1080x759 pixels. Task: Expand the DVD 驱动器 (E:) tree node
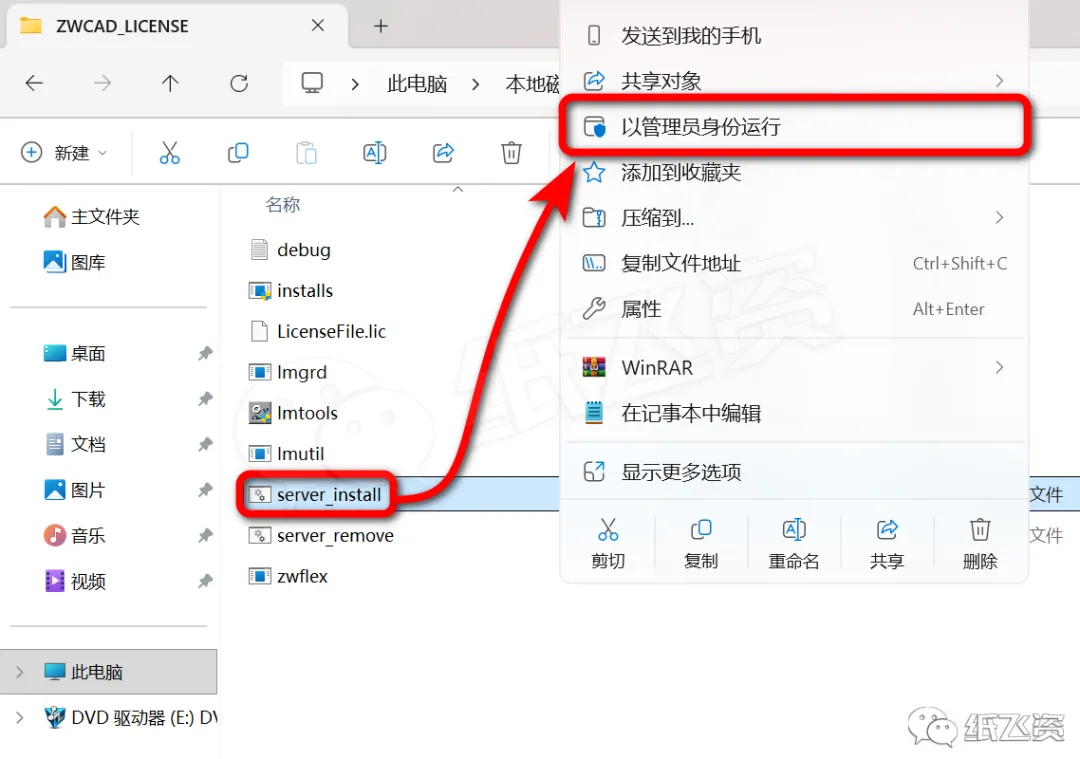pos(19,717)
